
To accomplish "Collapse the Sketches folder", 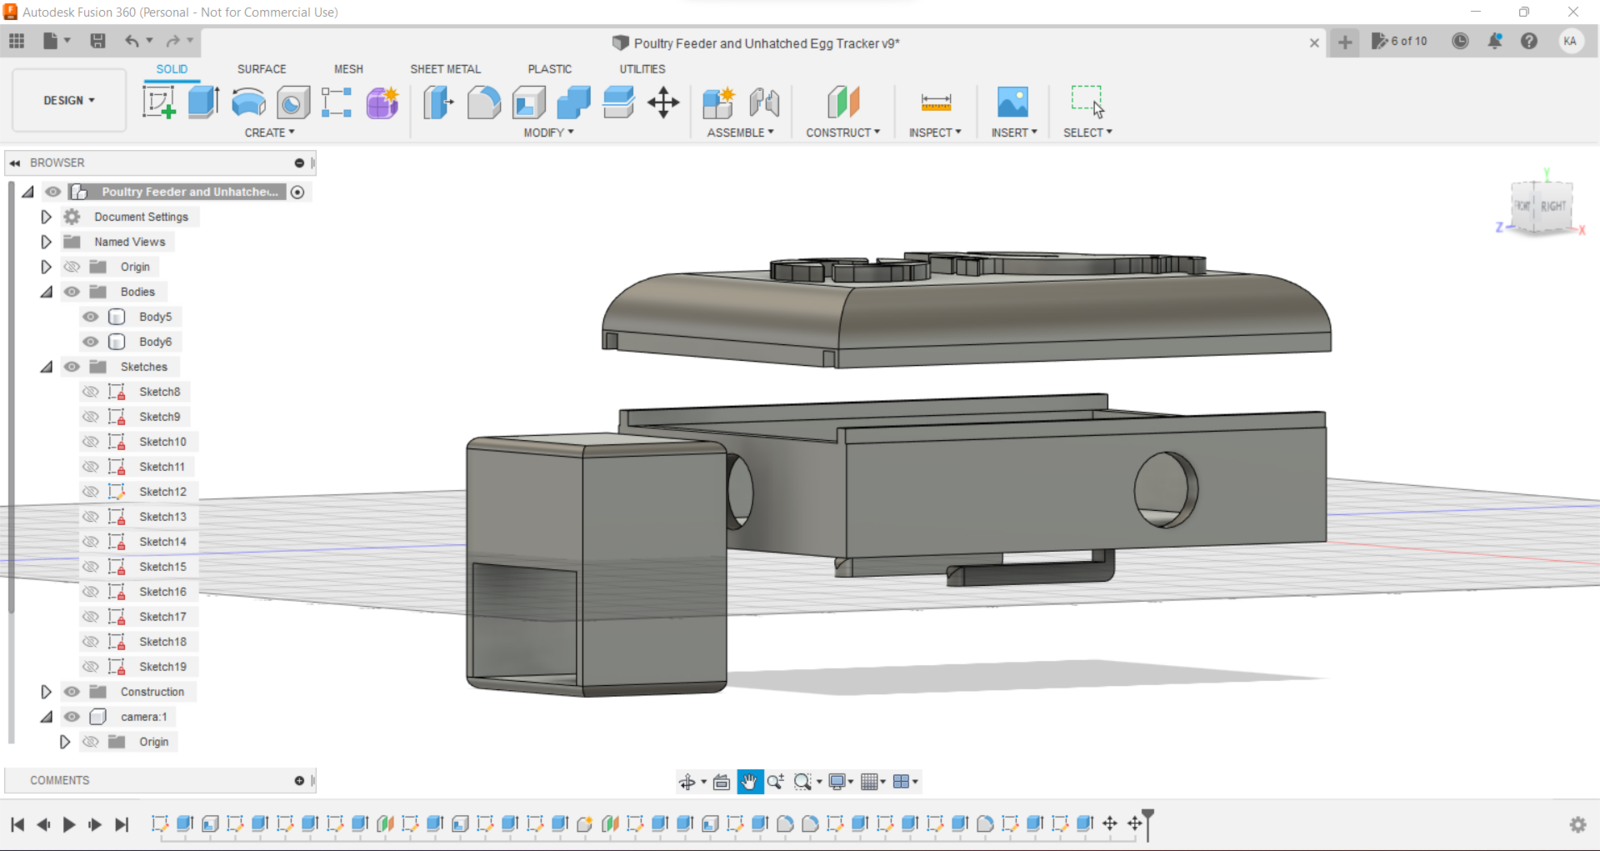I will point(46,367).
